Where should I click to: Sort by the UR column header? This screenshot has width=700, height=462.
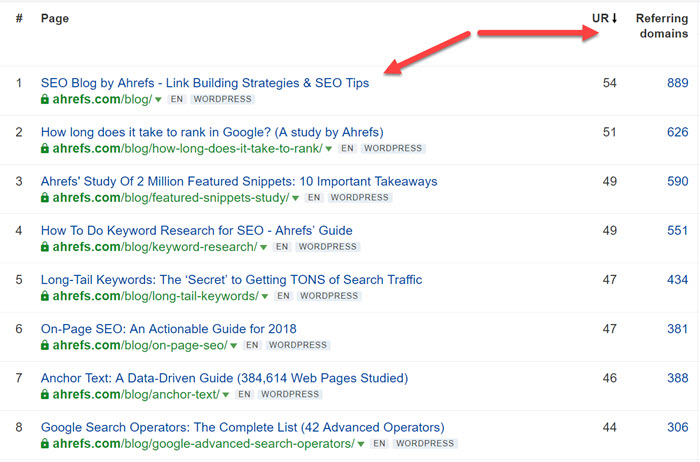pos(606,18)
